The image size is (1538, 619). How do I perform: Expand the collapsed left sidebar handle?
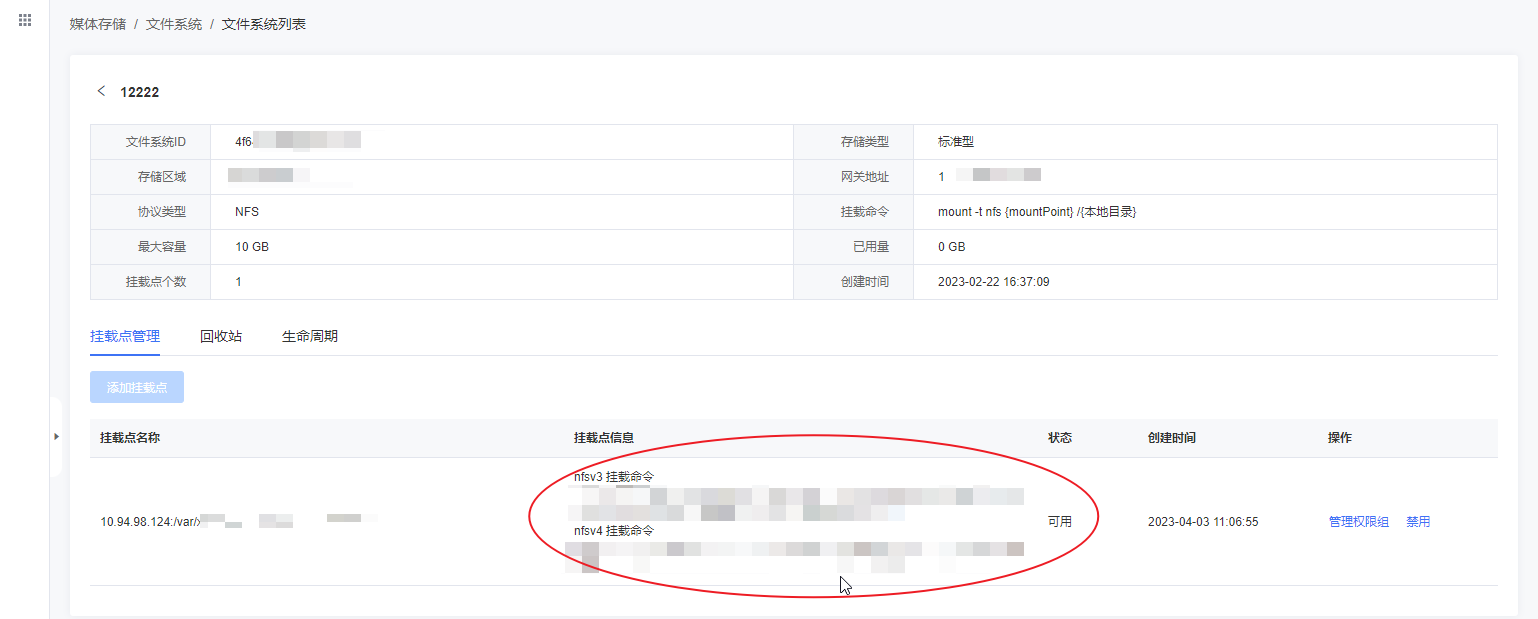point(56,437)
